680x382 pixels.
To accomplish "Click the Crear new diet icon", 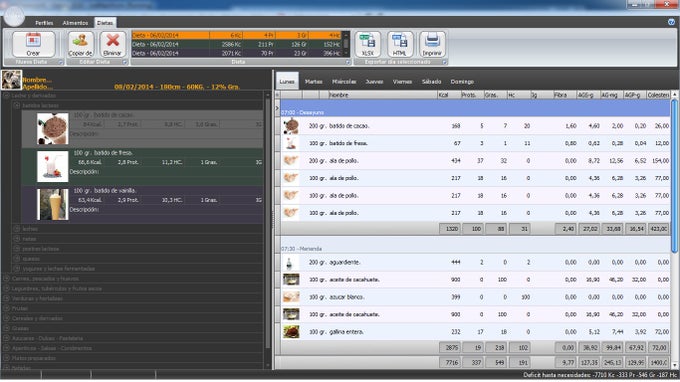I will [33, 44].
